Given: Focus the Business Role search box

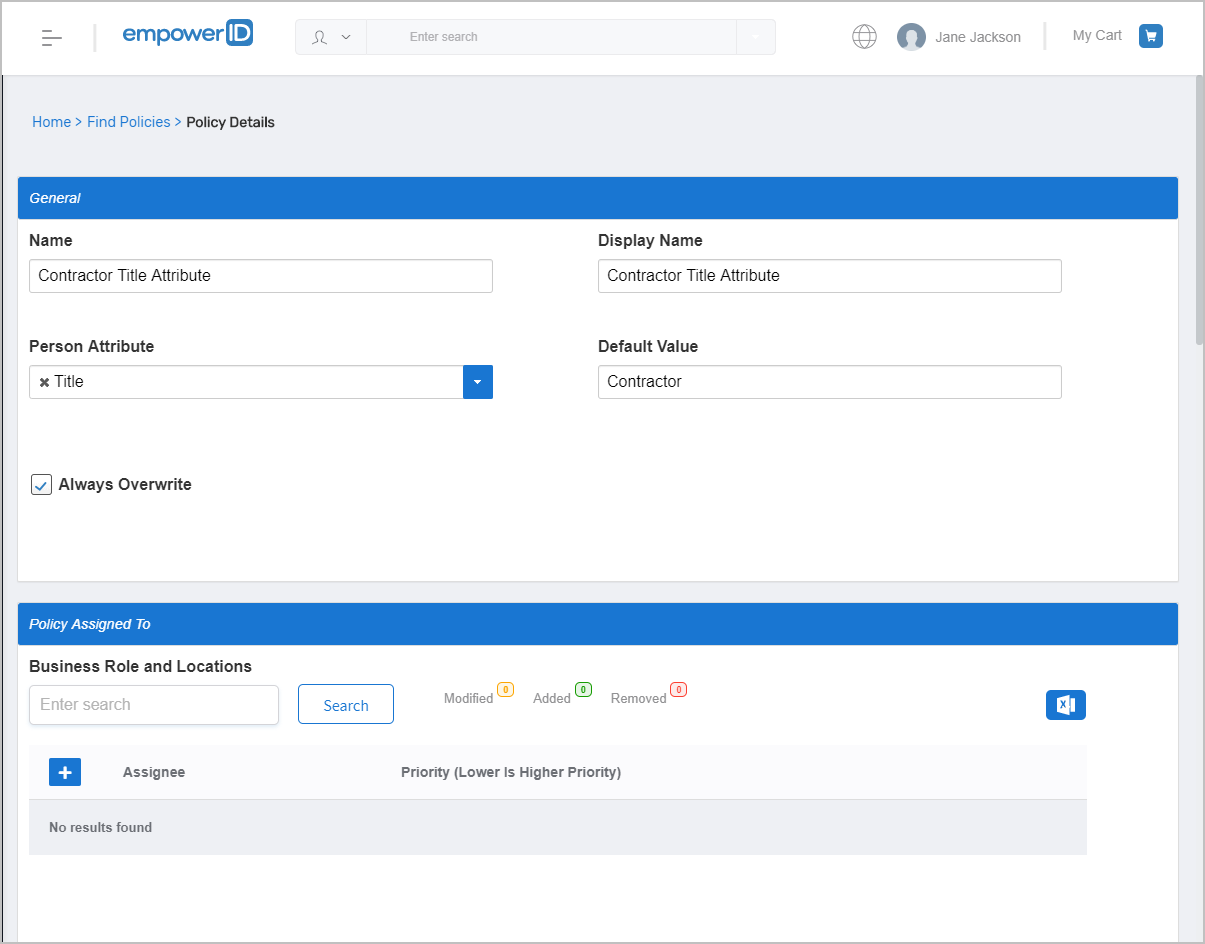Looking at the screenshot, I should (154, 705).
